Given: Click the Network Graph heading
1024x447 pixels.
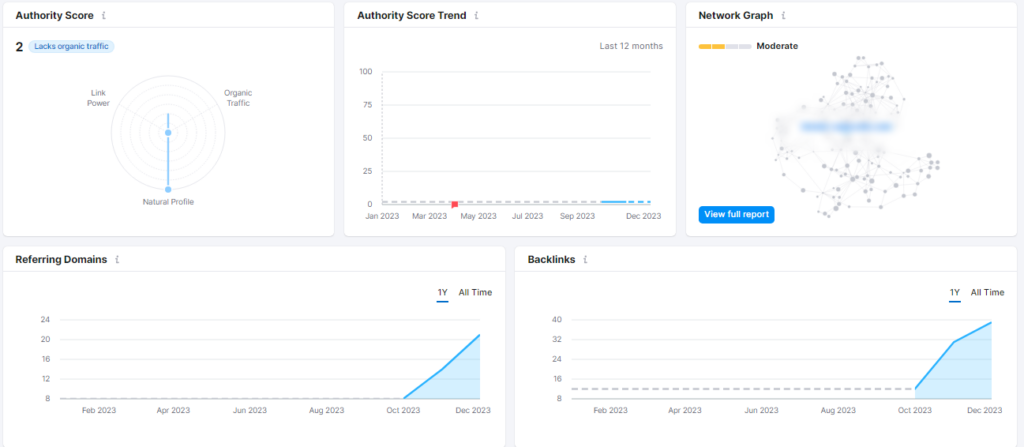Looking at the screenshot, I should [x=736, y=15].
